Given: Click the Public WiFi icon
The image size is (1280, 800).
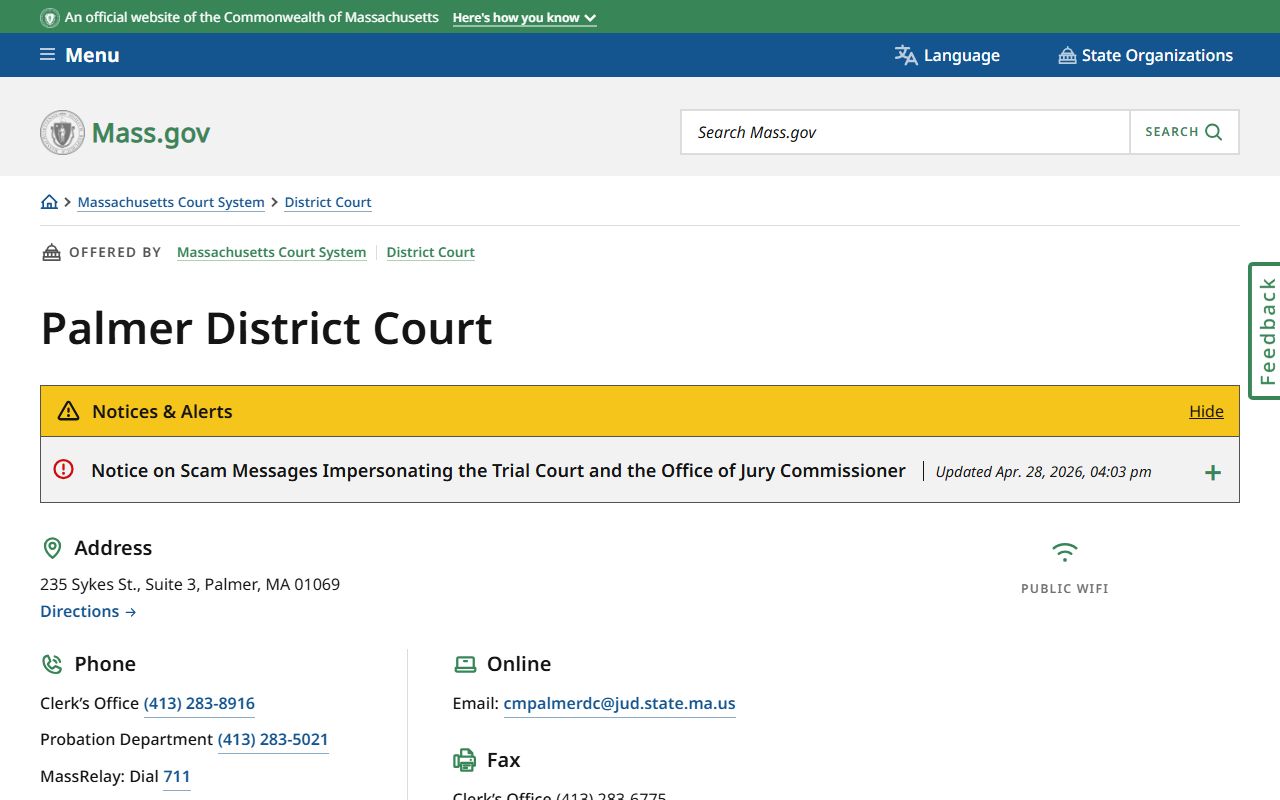Looking at the screenshot, I should (1065, 552).
